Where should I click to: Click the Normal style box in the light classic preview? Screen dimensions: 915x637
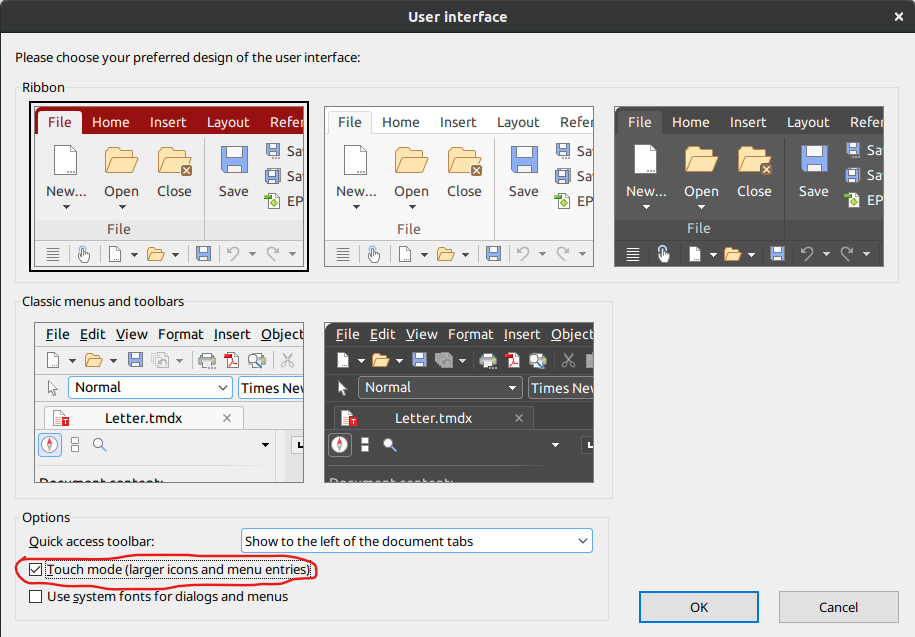point(150,387)
